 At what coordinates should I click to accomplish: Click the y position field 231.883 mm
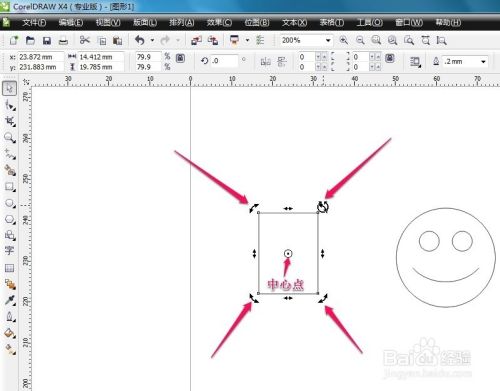coord(41,67)
